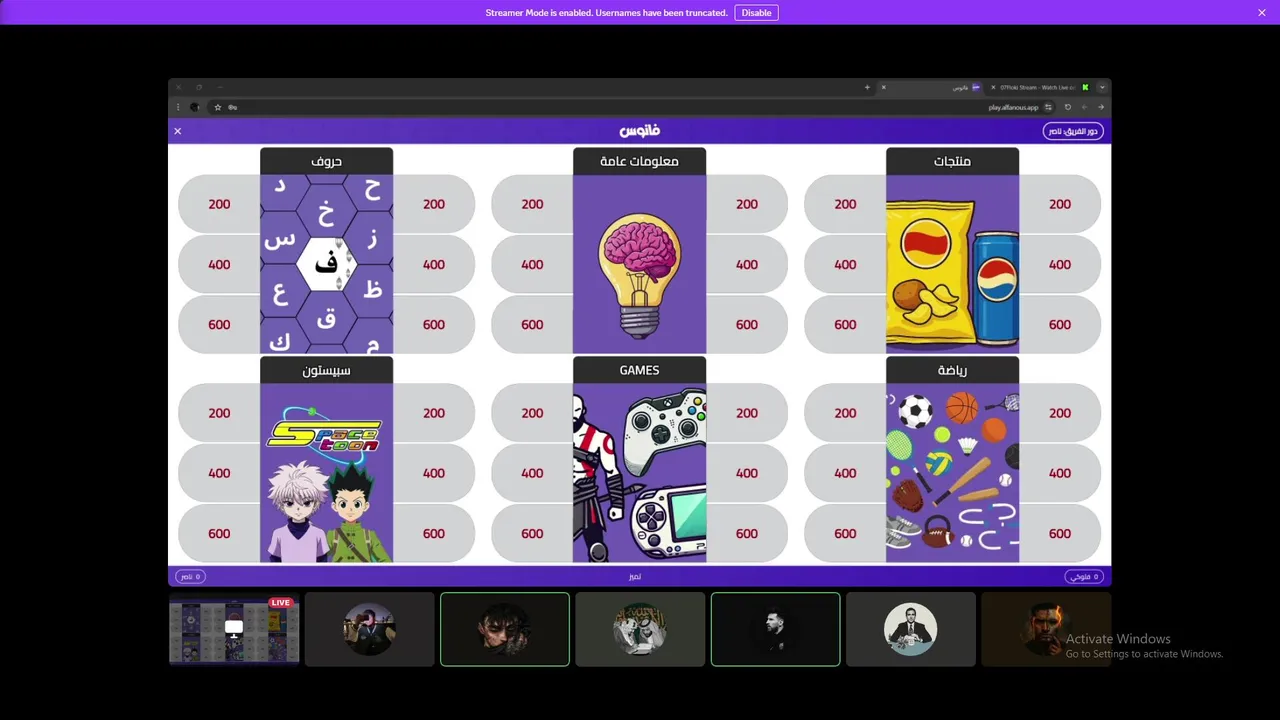The image size is (1280, 720).
Task: Select participant with fiery face avatar
Action: click(x=1045, y=629)
